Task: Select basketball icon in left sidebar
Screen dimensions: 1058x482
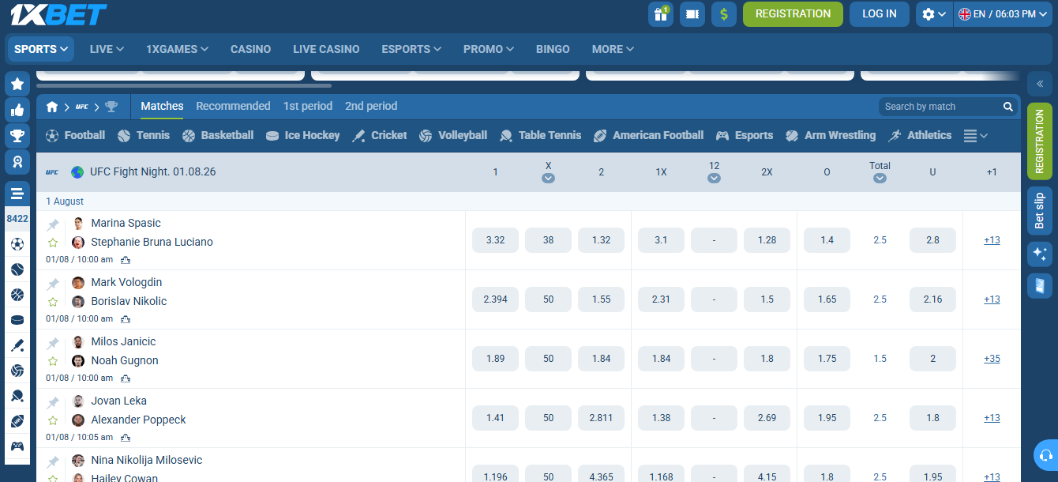Action: click(x=18, y=295)
